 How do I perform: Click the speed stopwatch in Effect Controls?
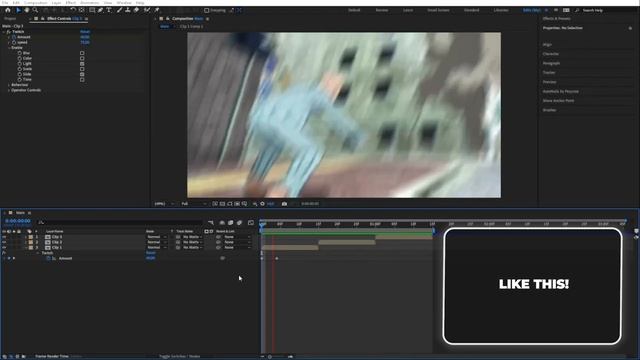click(x=14, y=42)
